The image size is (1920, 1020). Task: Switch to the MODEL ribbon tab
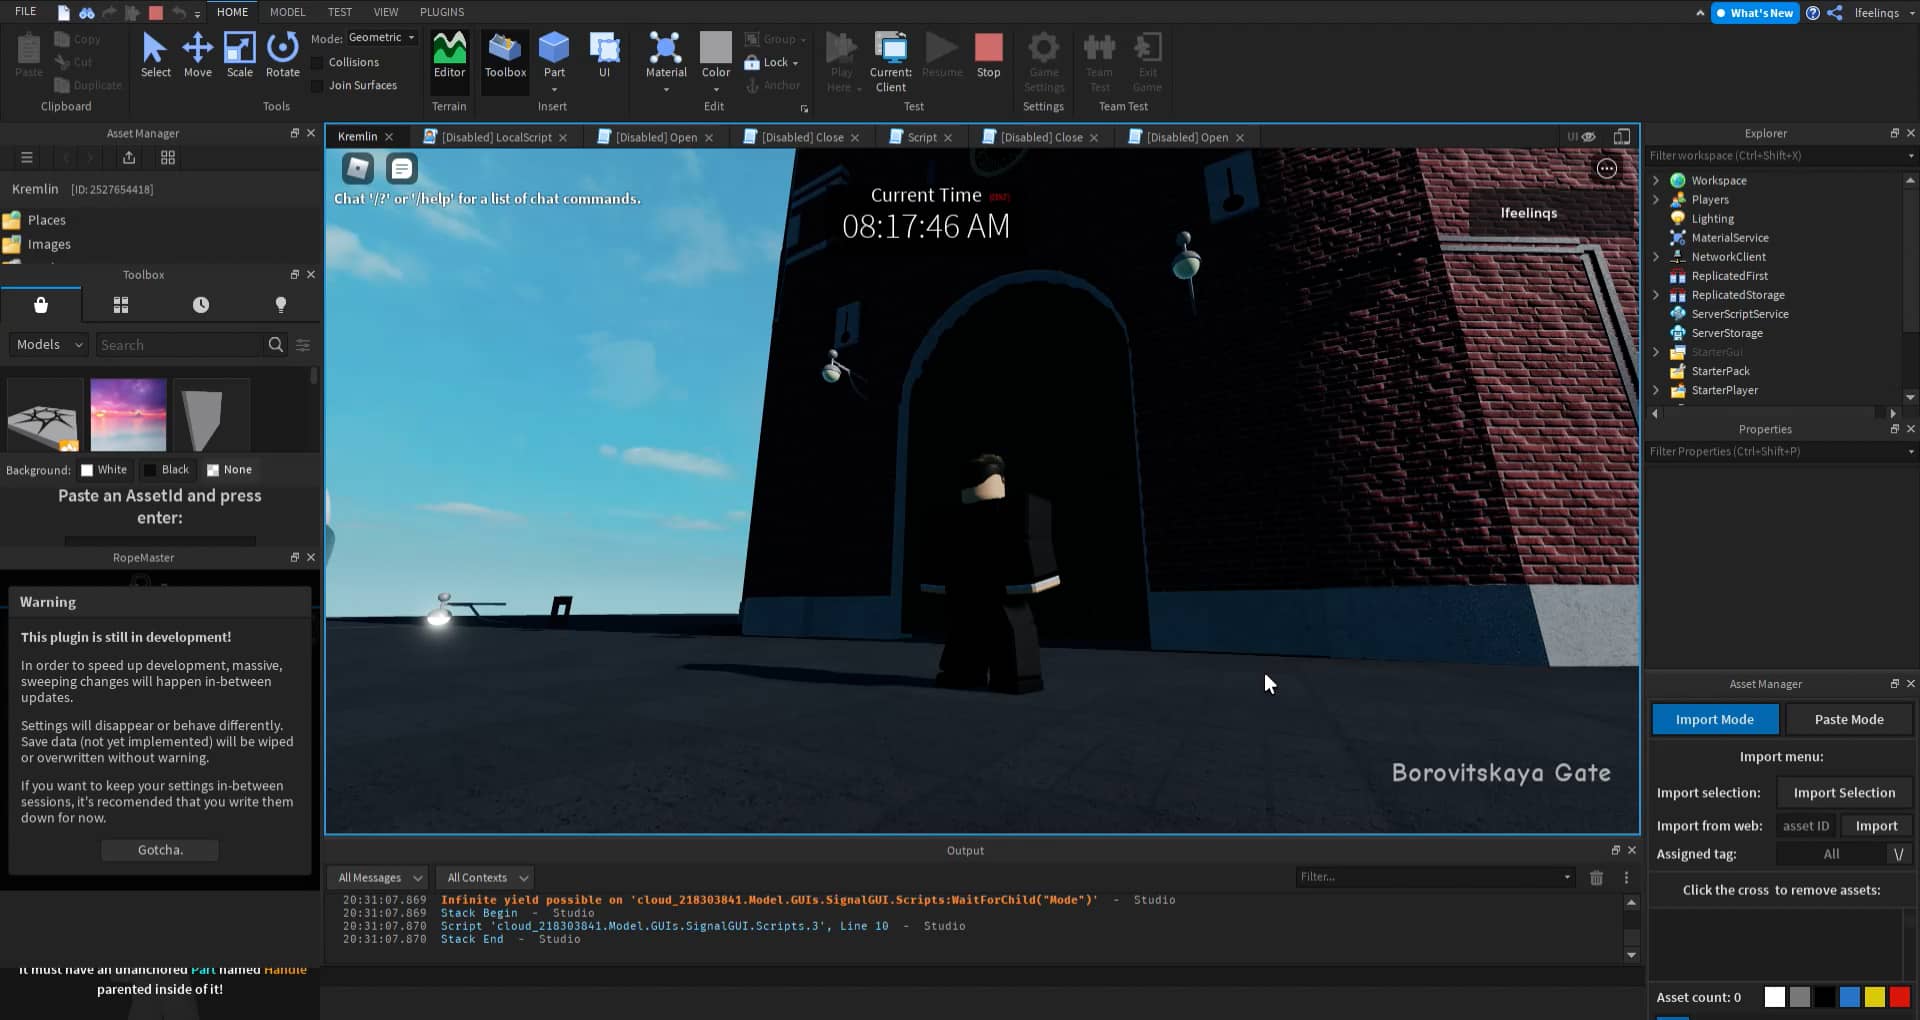[287, 12]
